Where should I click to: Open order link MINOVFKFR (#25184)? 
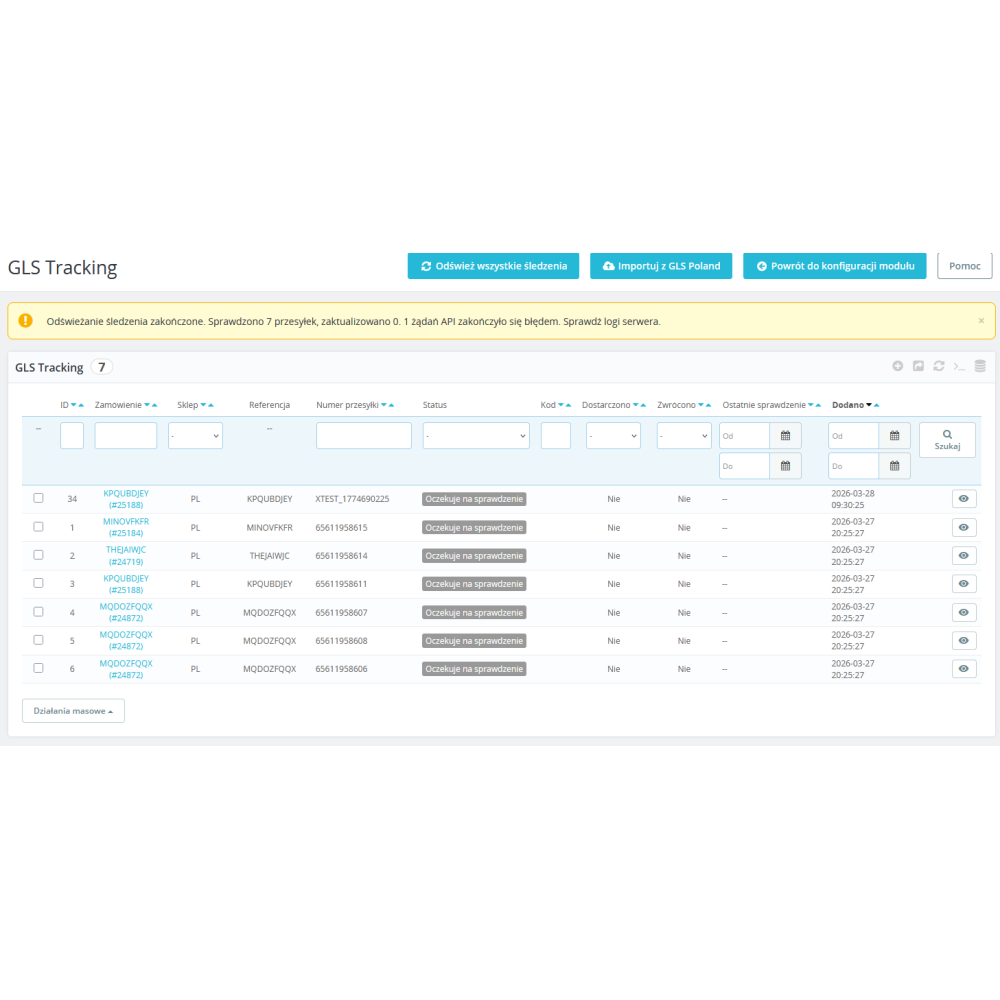coord(126,527)
